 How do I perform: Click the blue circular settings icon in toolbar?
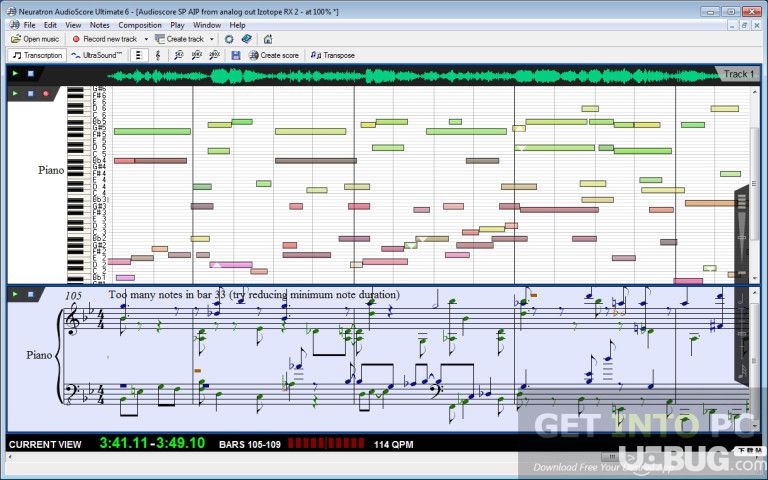pyautogui.click(x=229, y=39)
